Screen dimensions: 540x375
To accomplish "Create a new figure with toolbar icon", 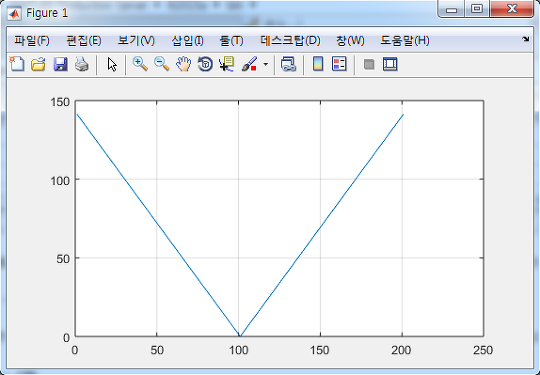I will 17,64.
